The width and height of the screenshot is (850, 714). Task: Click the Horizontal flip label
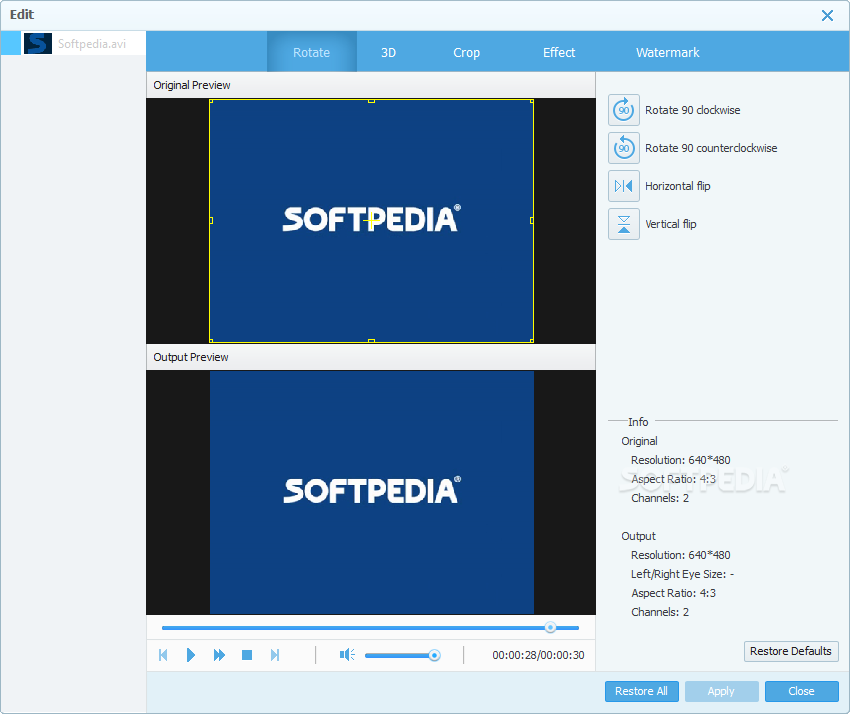click(678, 186)
